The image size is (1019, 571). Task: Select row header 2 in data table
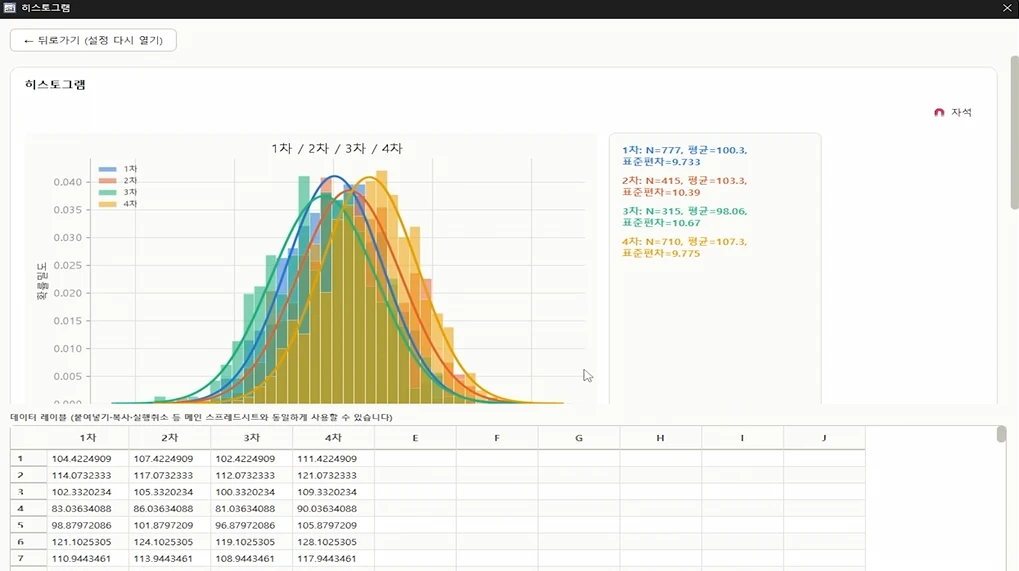(x=29, y=476)
